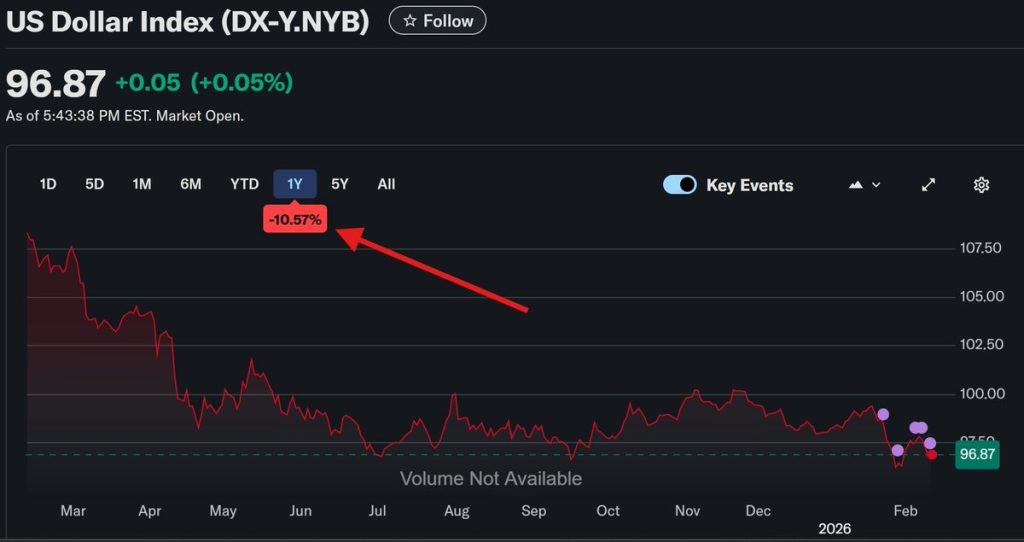This screenshot has height=542, width=1024.
Task: Open the chart type dropdown chevron
Action: click(x=877, y=185)
